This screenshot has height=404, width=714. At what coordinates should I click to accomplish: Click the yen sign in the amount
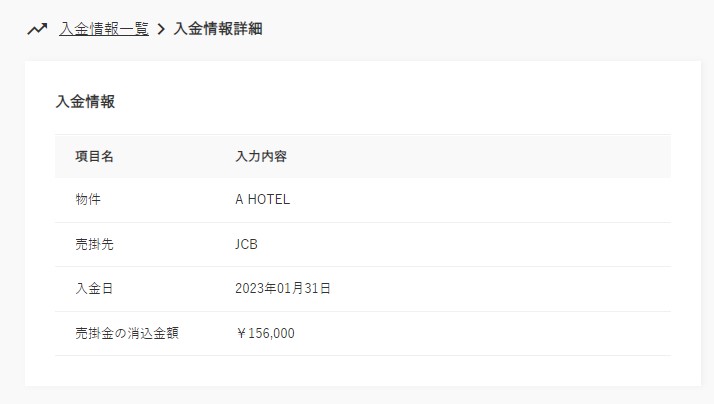(x=241, y=333)
